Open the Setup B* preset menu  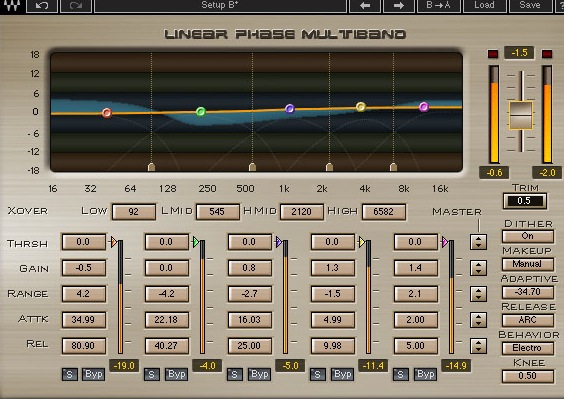(x=220, y=6)
